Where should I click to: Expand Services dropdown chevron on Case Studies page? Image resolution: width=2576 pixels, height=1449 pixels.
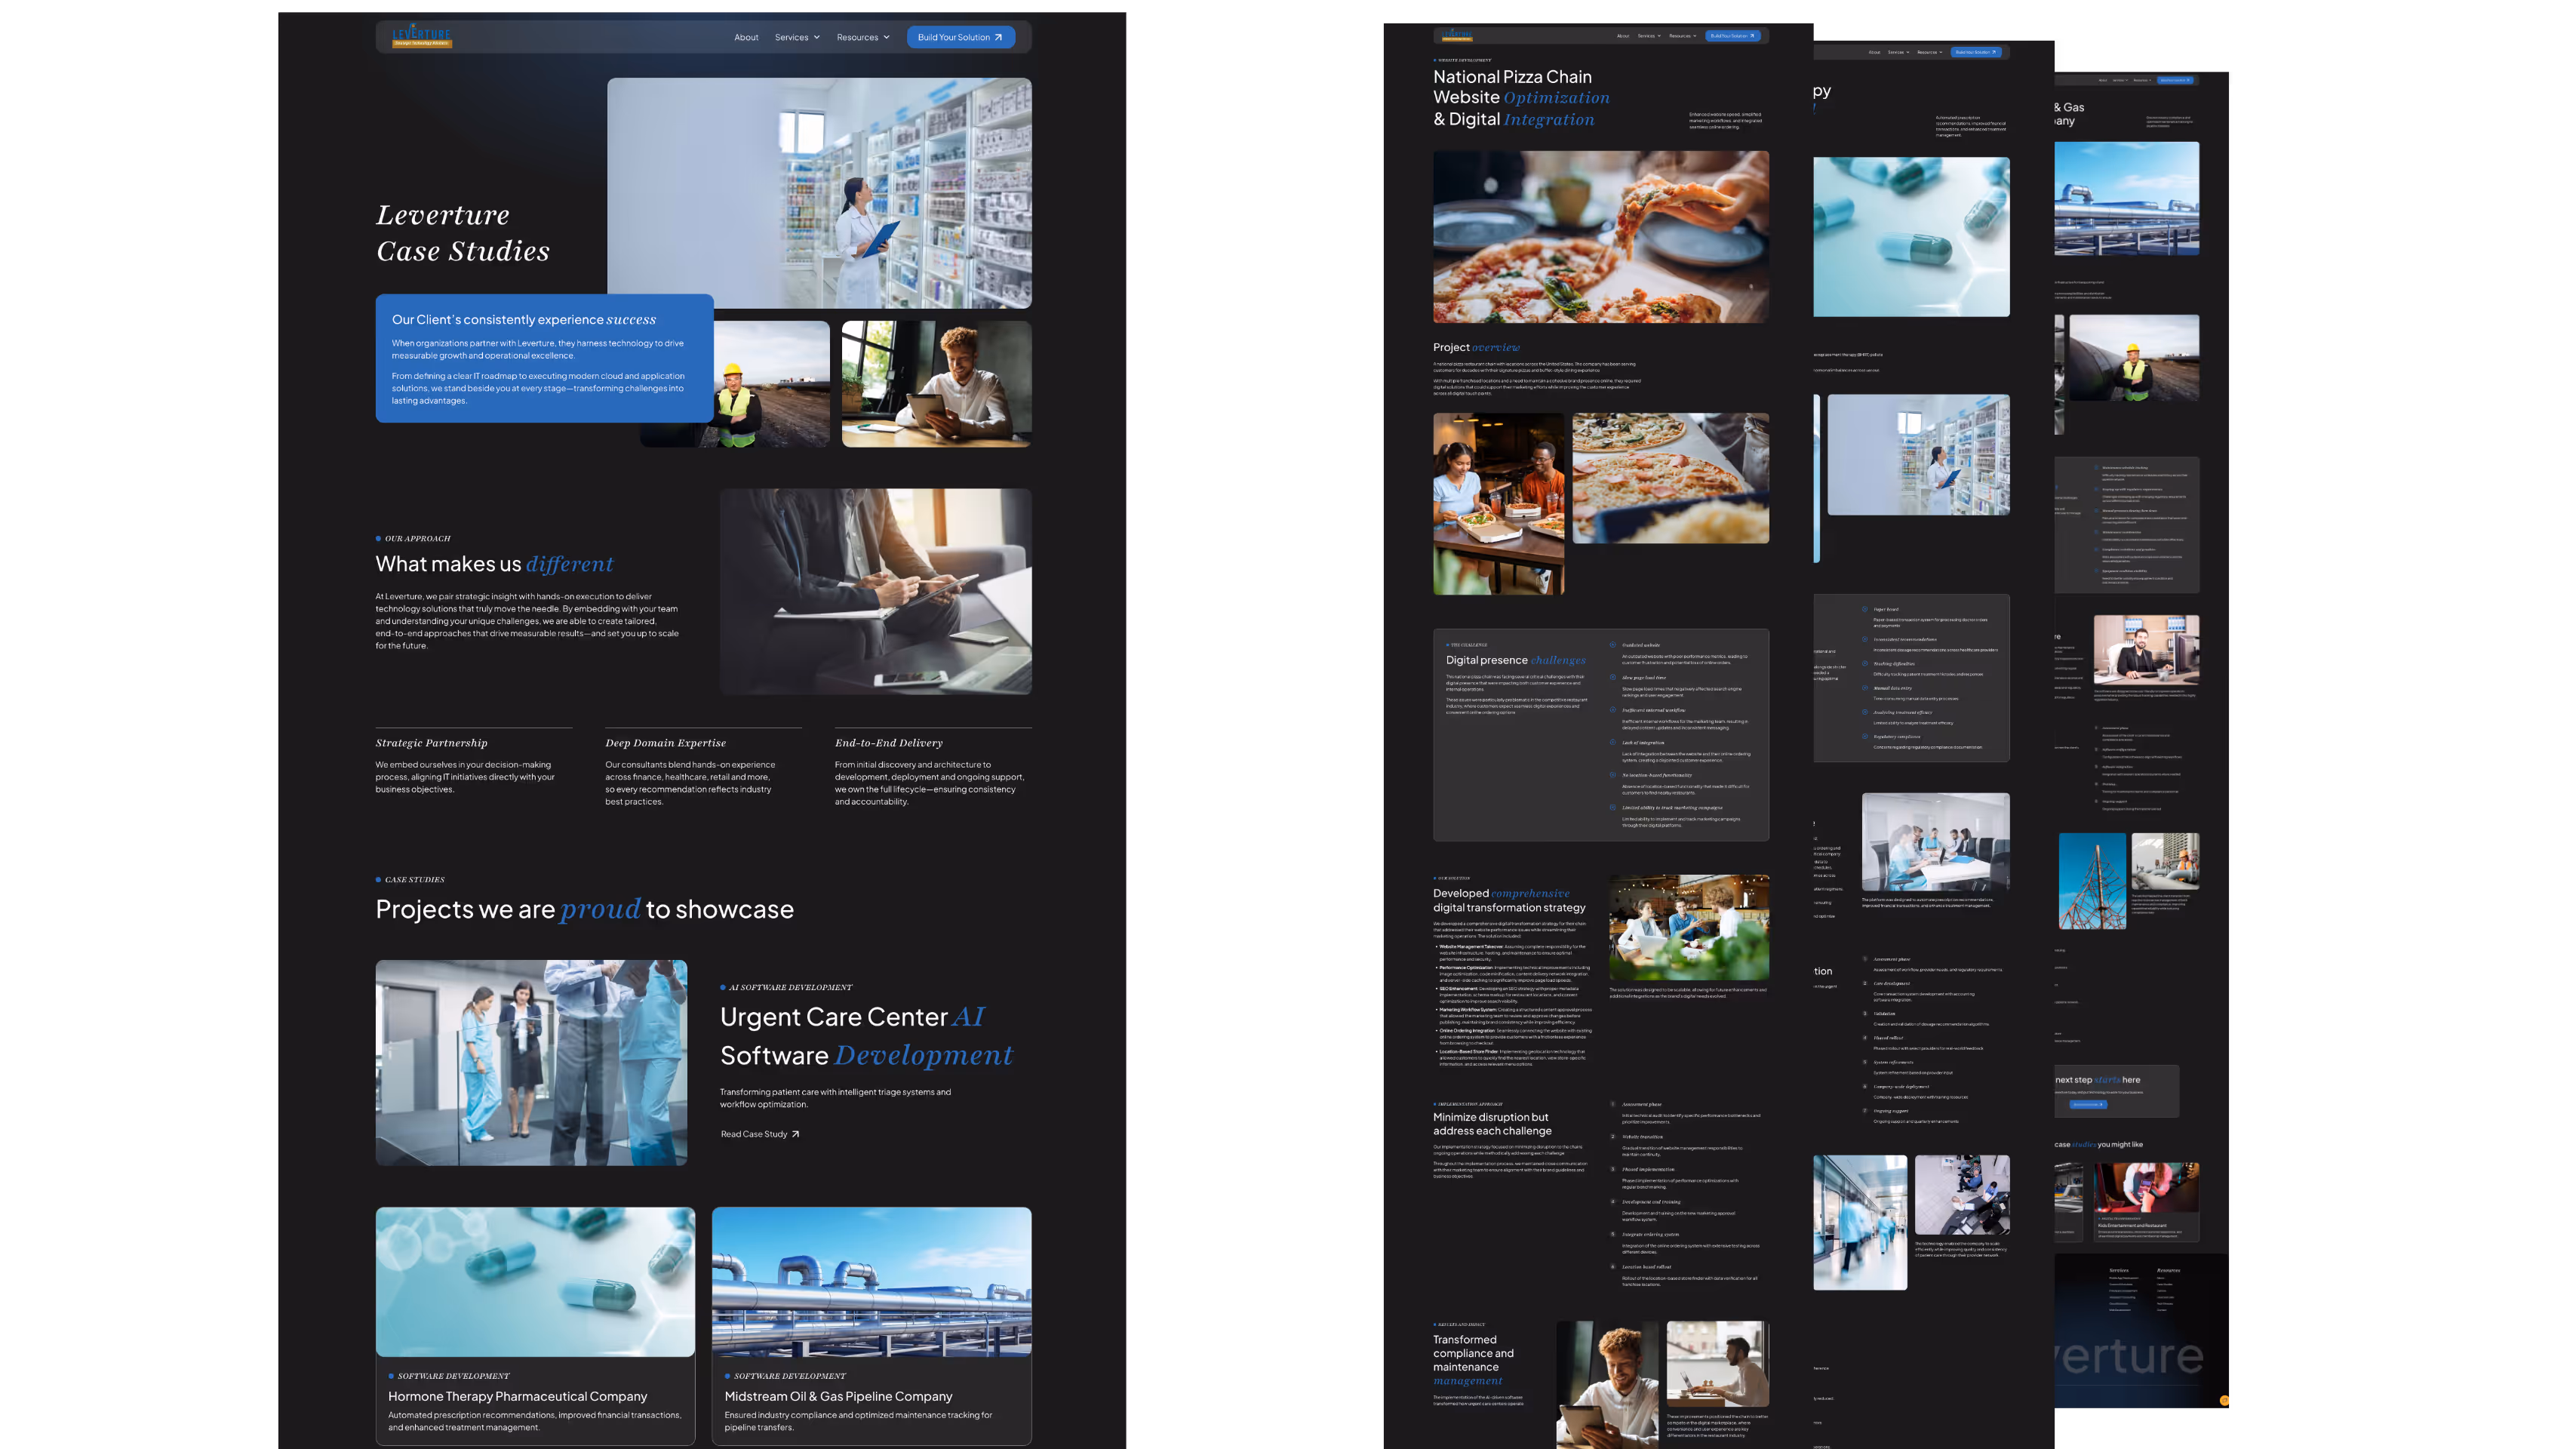817,37
